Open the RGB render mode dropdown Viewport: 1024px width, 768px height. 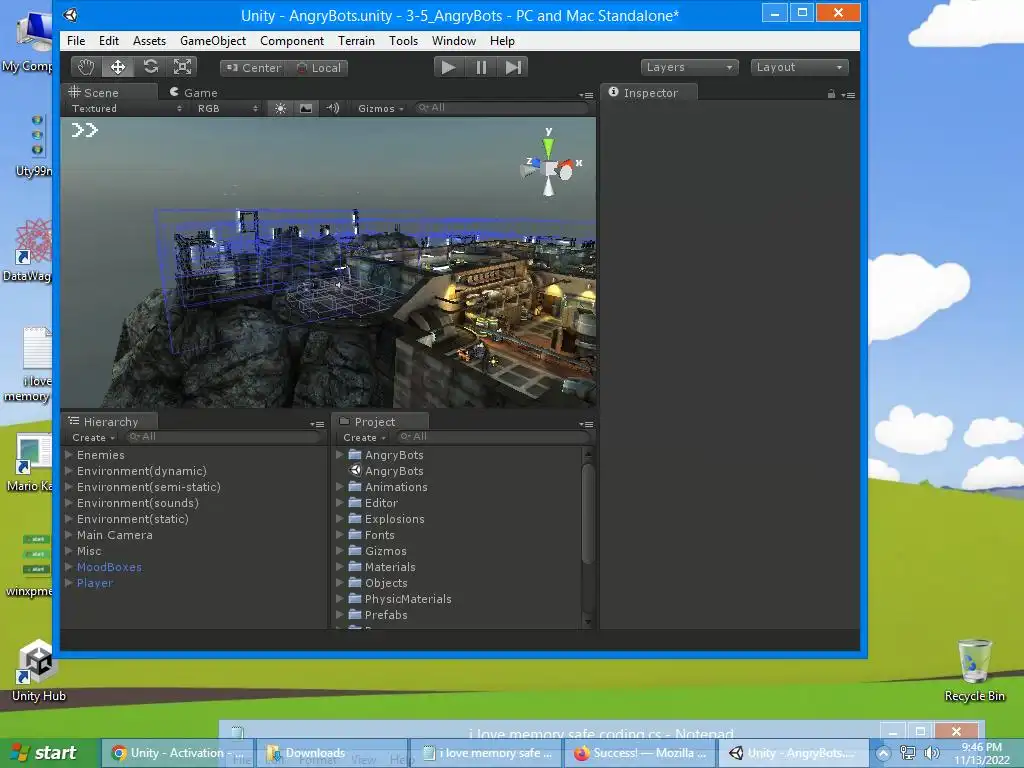(227, 108)
